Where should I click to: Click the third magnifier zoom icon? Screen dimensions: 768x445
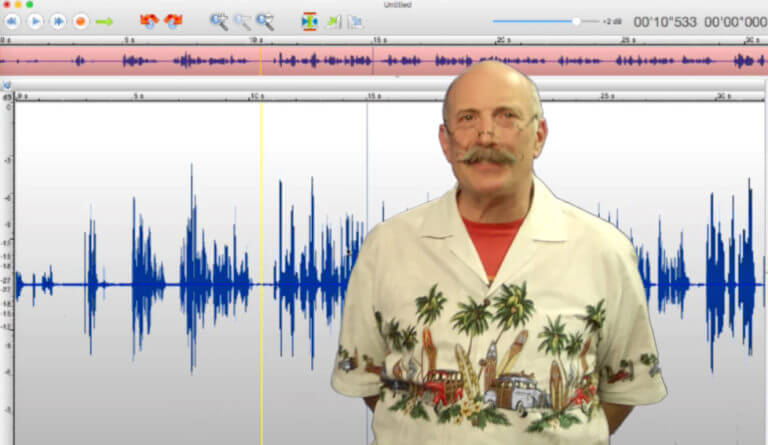[265, 22]
